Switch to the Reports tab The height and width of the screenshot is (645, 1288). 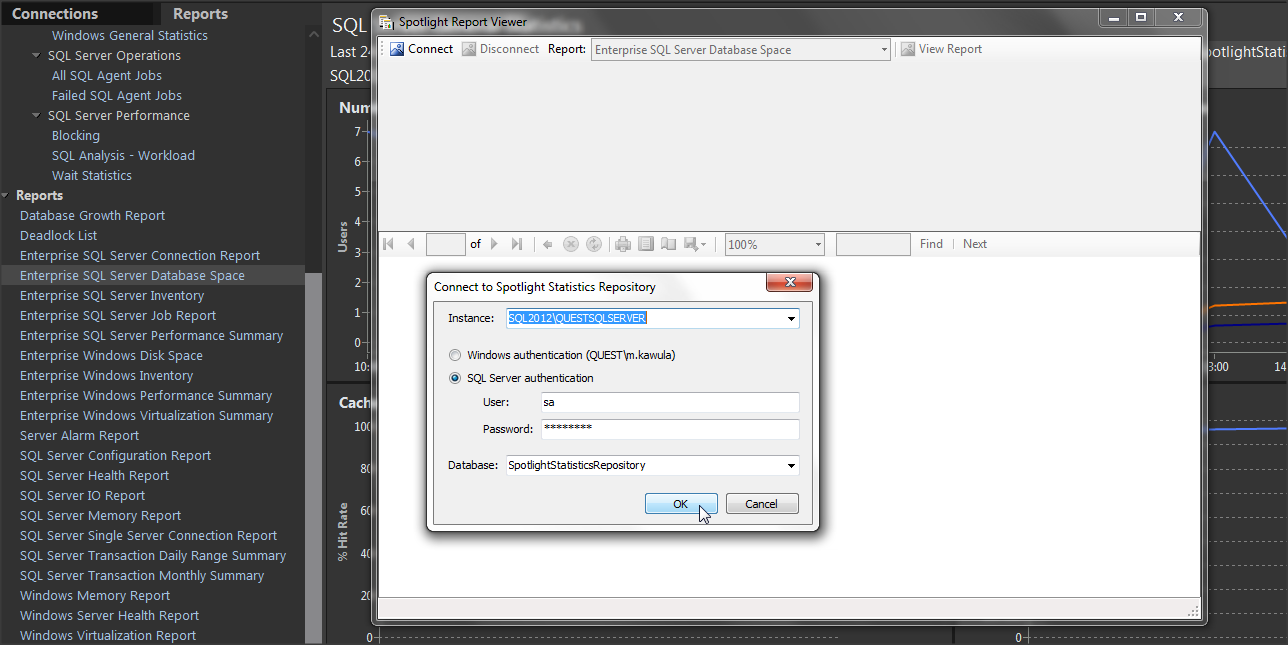point(200,14)
